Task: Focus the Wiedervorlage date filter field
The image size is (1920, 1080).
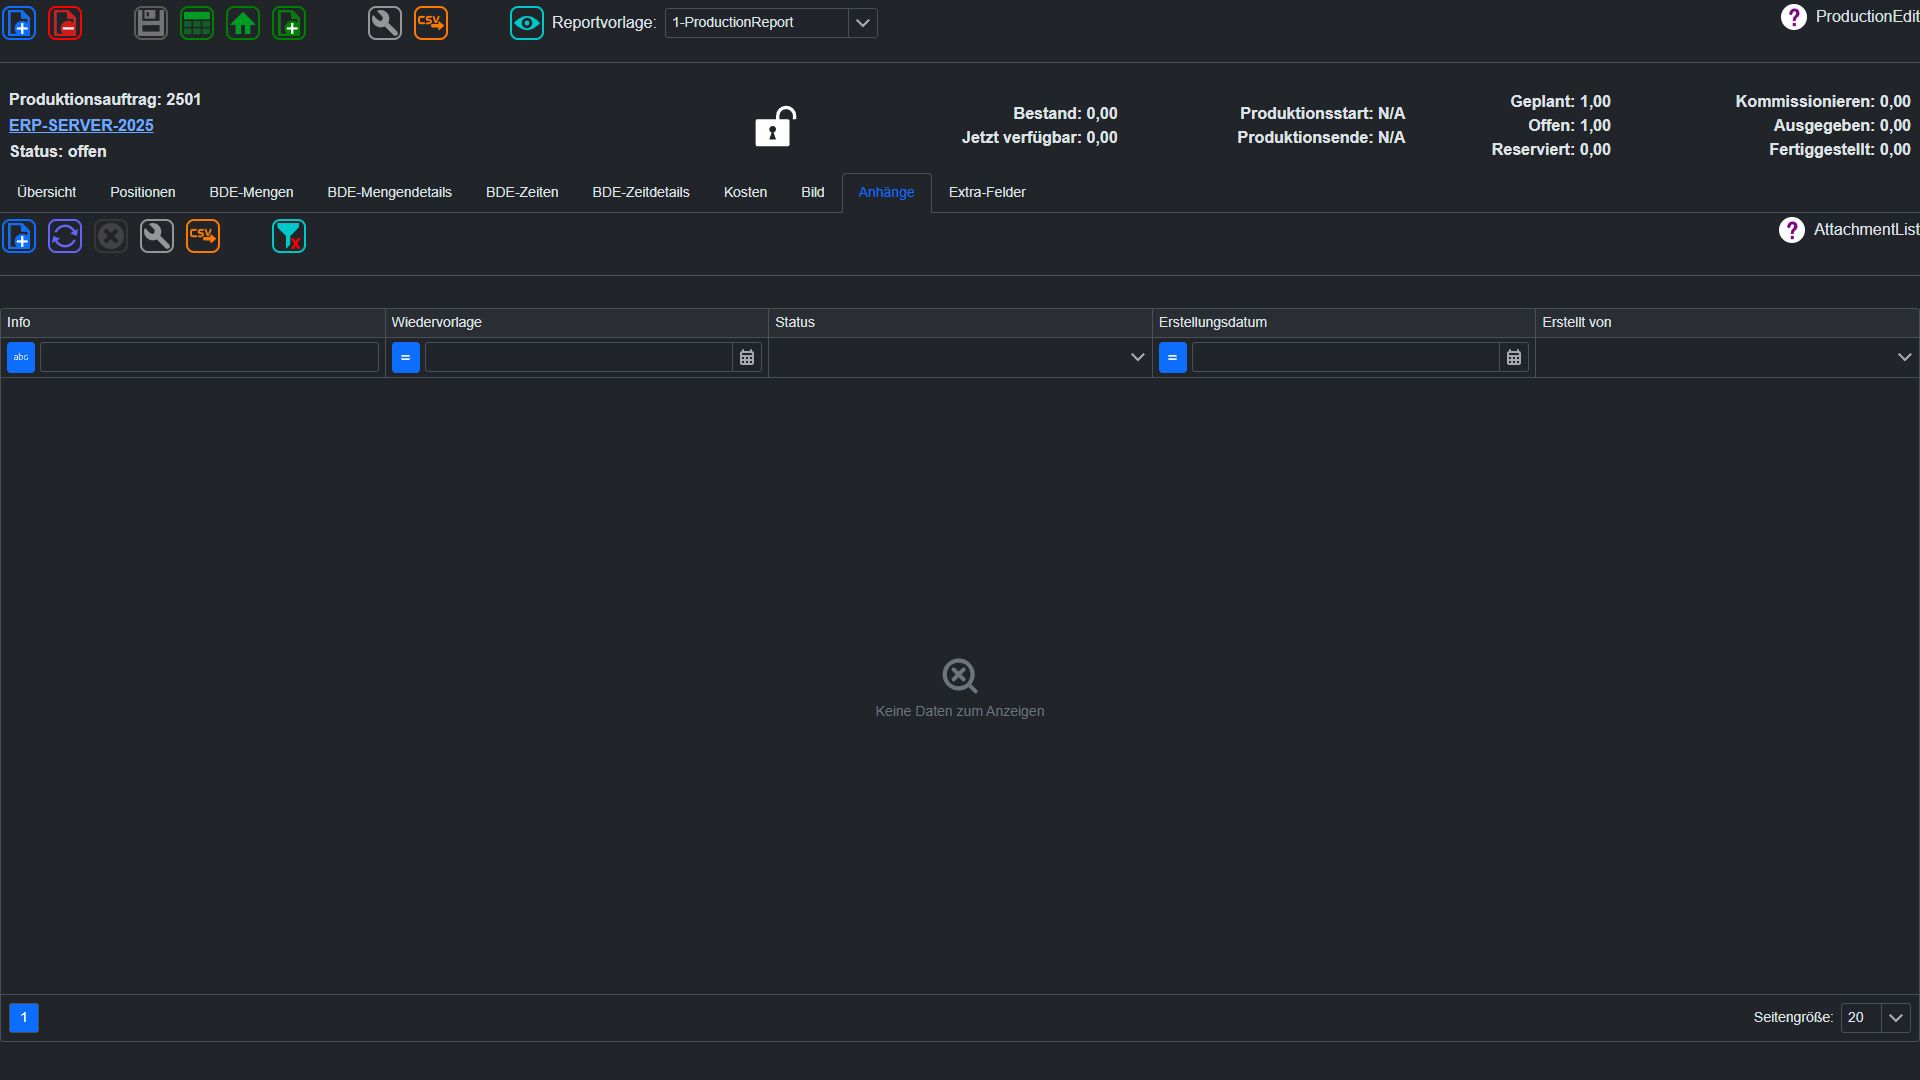Action: 579,357
